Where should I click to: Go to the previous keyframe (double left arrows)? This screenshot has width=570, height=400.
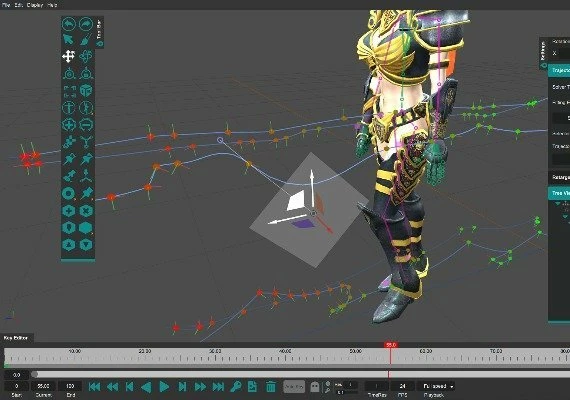(112, 387)
